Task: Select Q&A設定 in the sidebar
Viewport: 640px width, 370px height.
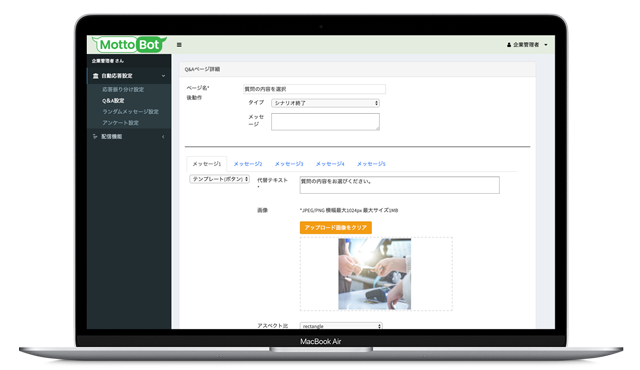Action: tap(113, 100)
